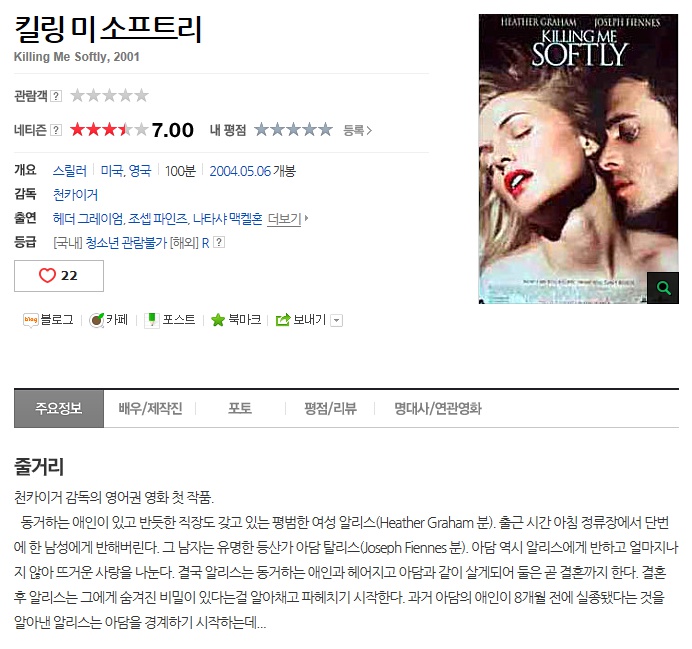Set my rating on 내 평점 stars
The height and width of the screenshot is (649, 692).
[293, 130]
